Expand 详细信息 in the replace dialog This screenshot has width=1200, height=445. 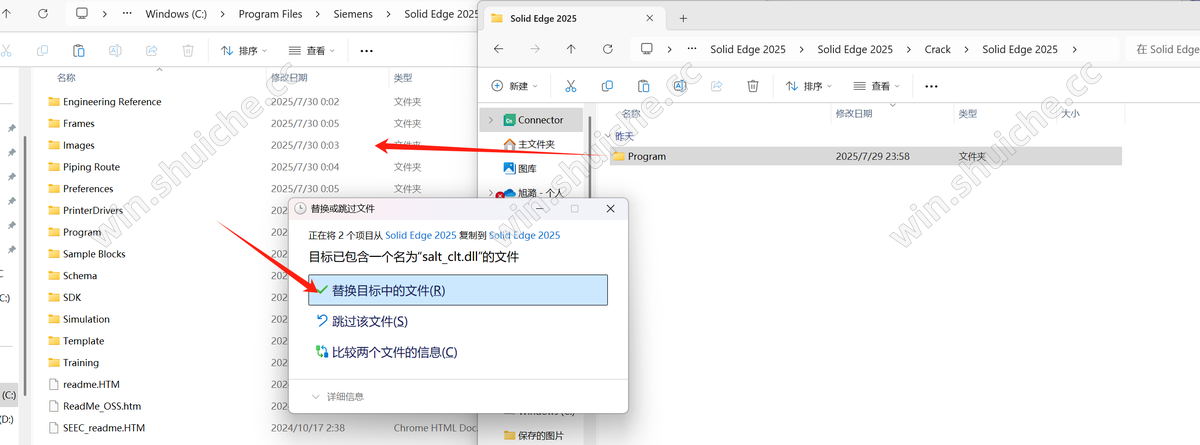tap(339, 396)
